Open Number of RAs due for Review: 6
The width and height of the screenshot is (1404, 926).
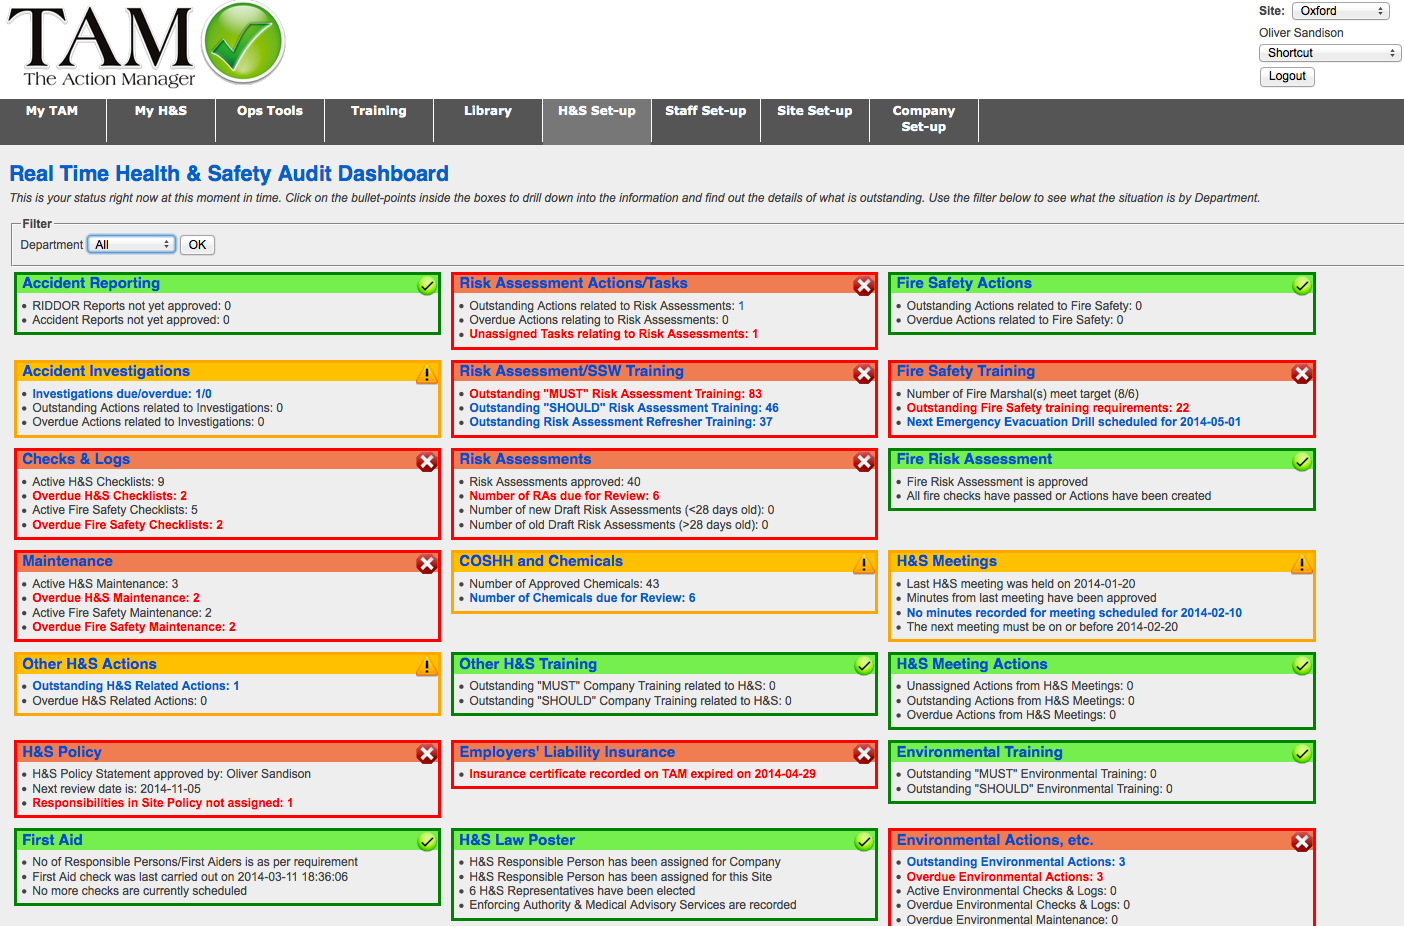565,496
